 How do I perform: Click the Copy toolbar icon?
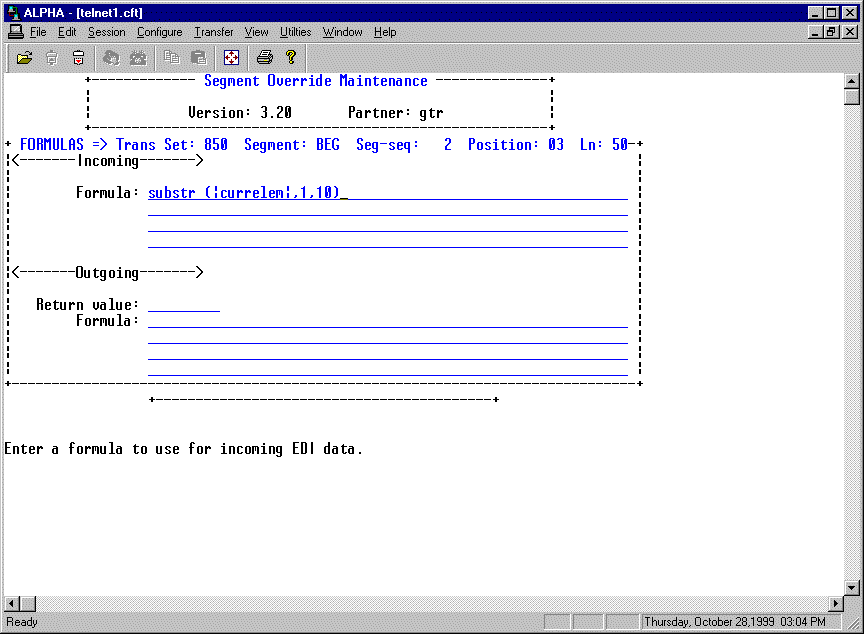170,57
